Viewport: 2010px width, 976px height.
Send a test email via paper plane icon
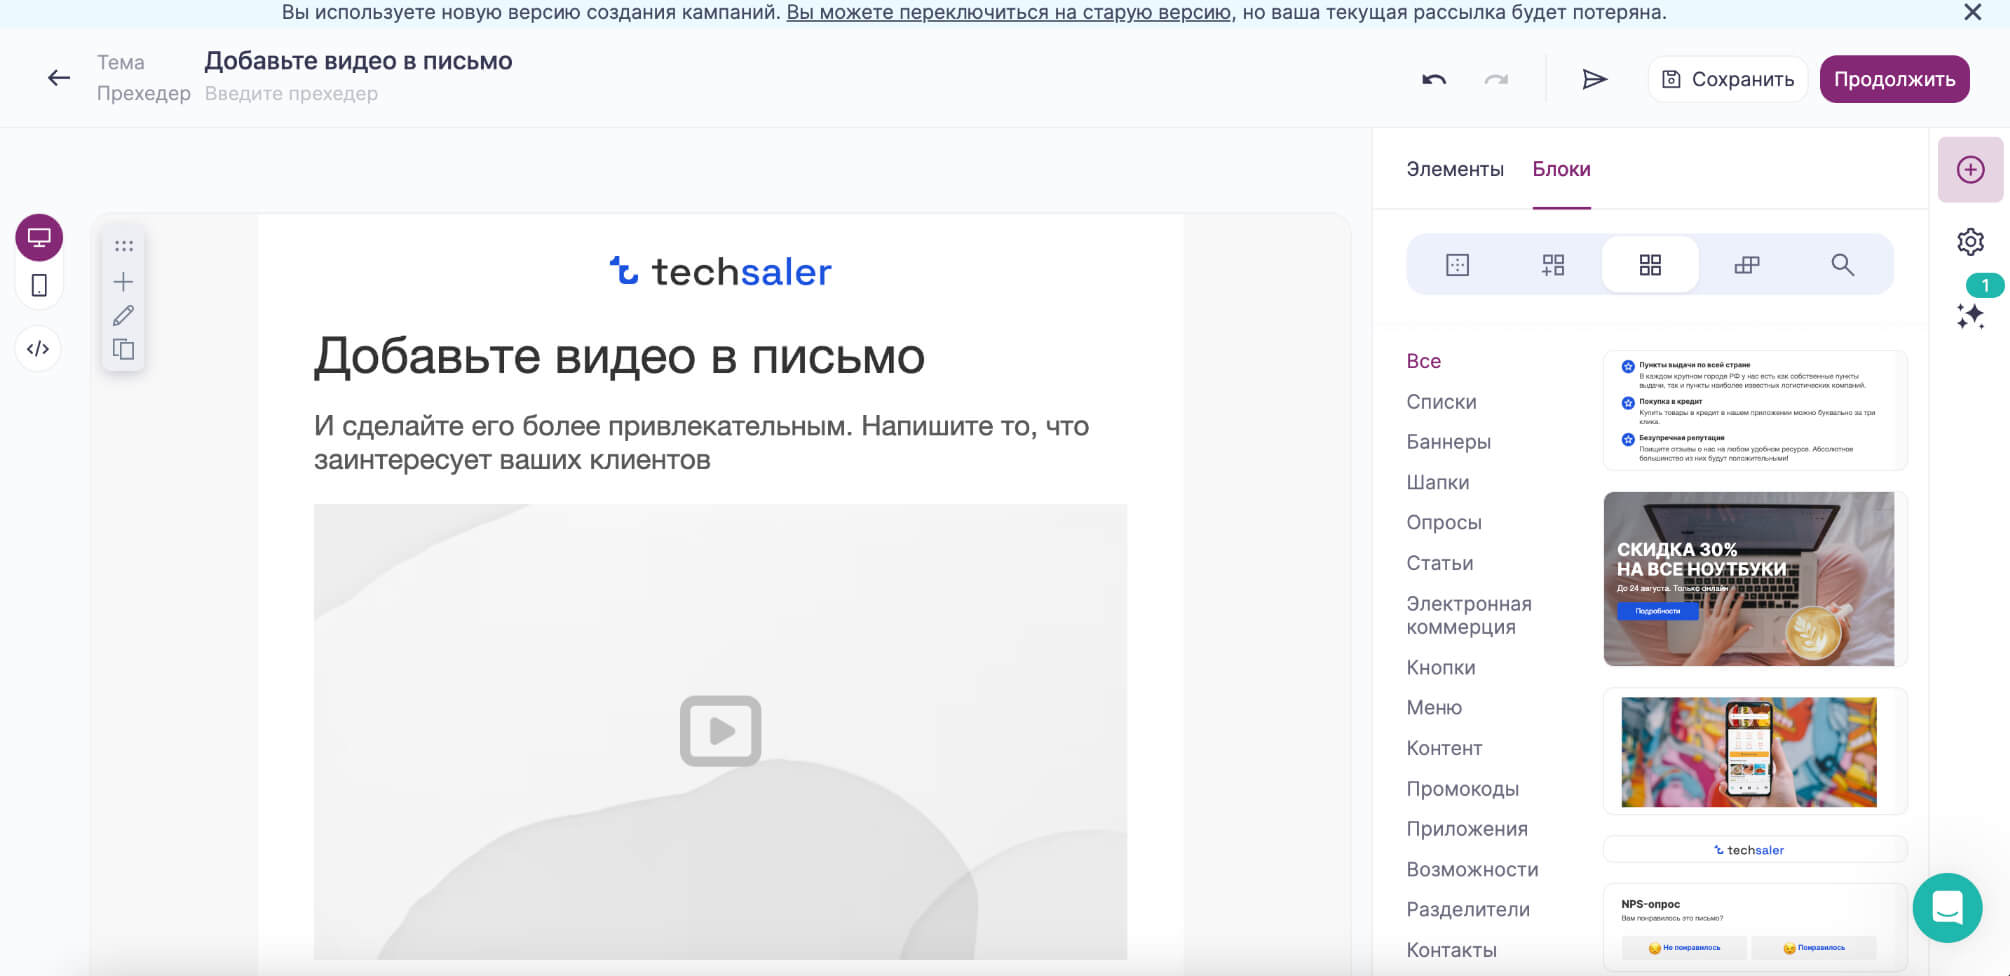point(1594,79)
